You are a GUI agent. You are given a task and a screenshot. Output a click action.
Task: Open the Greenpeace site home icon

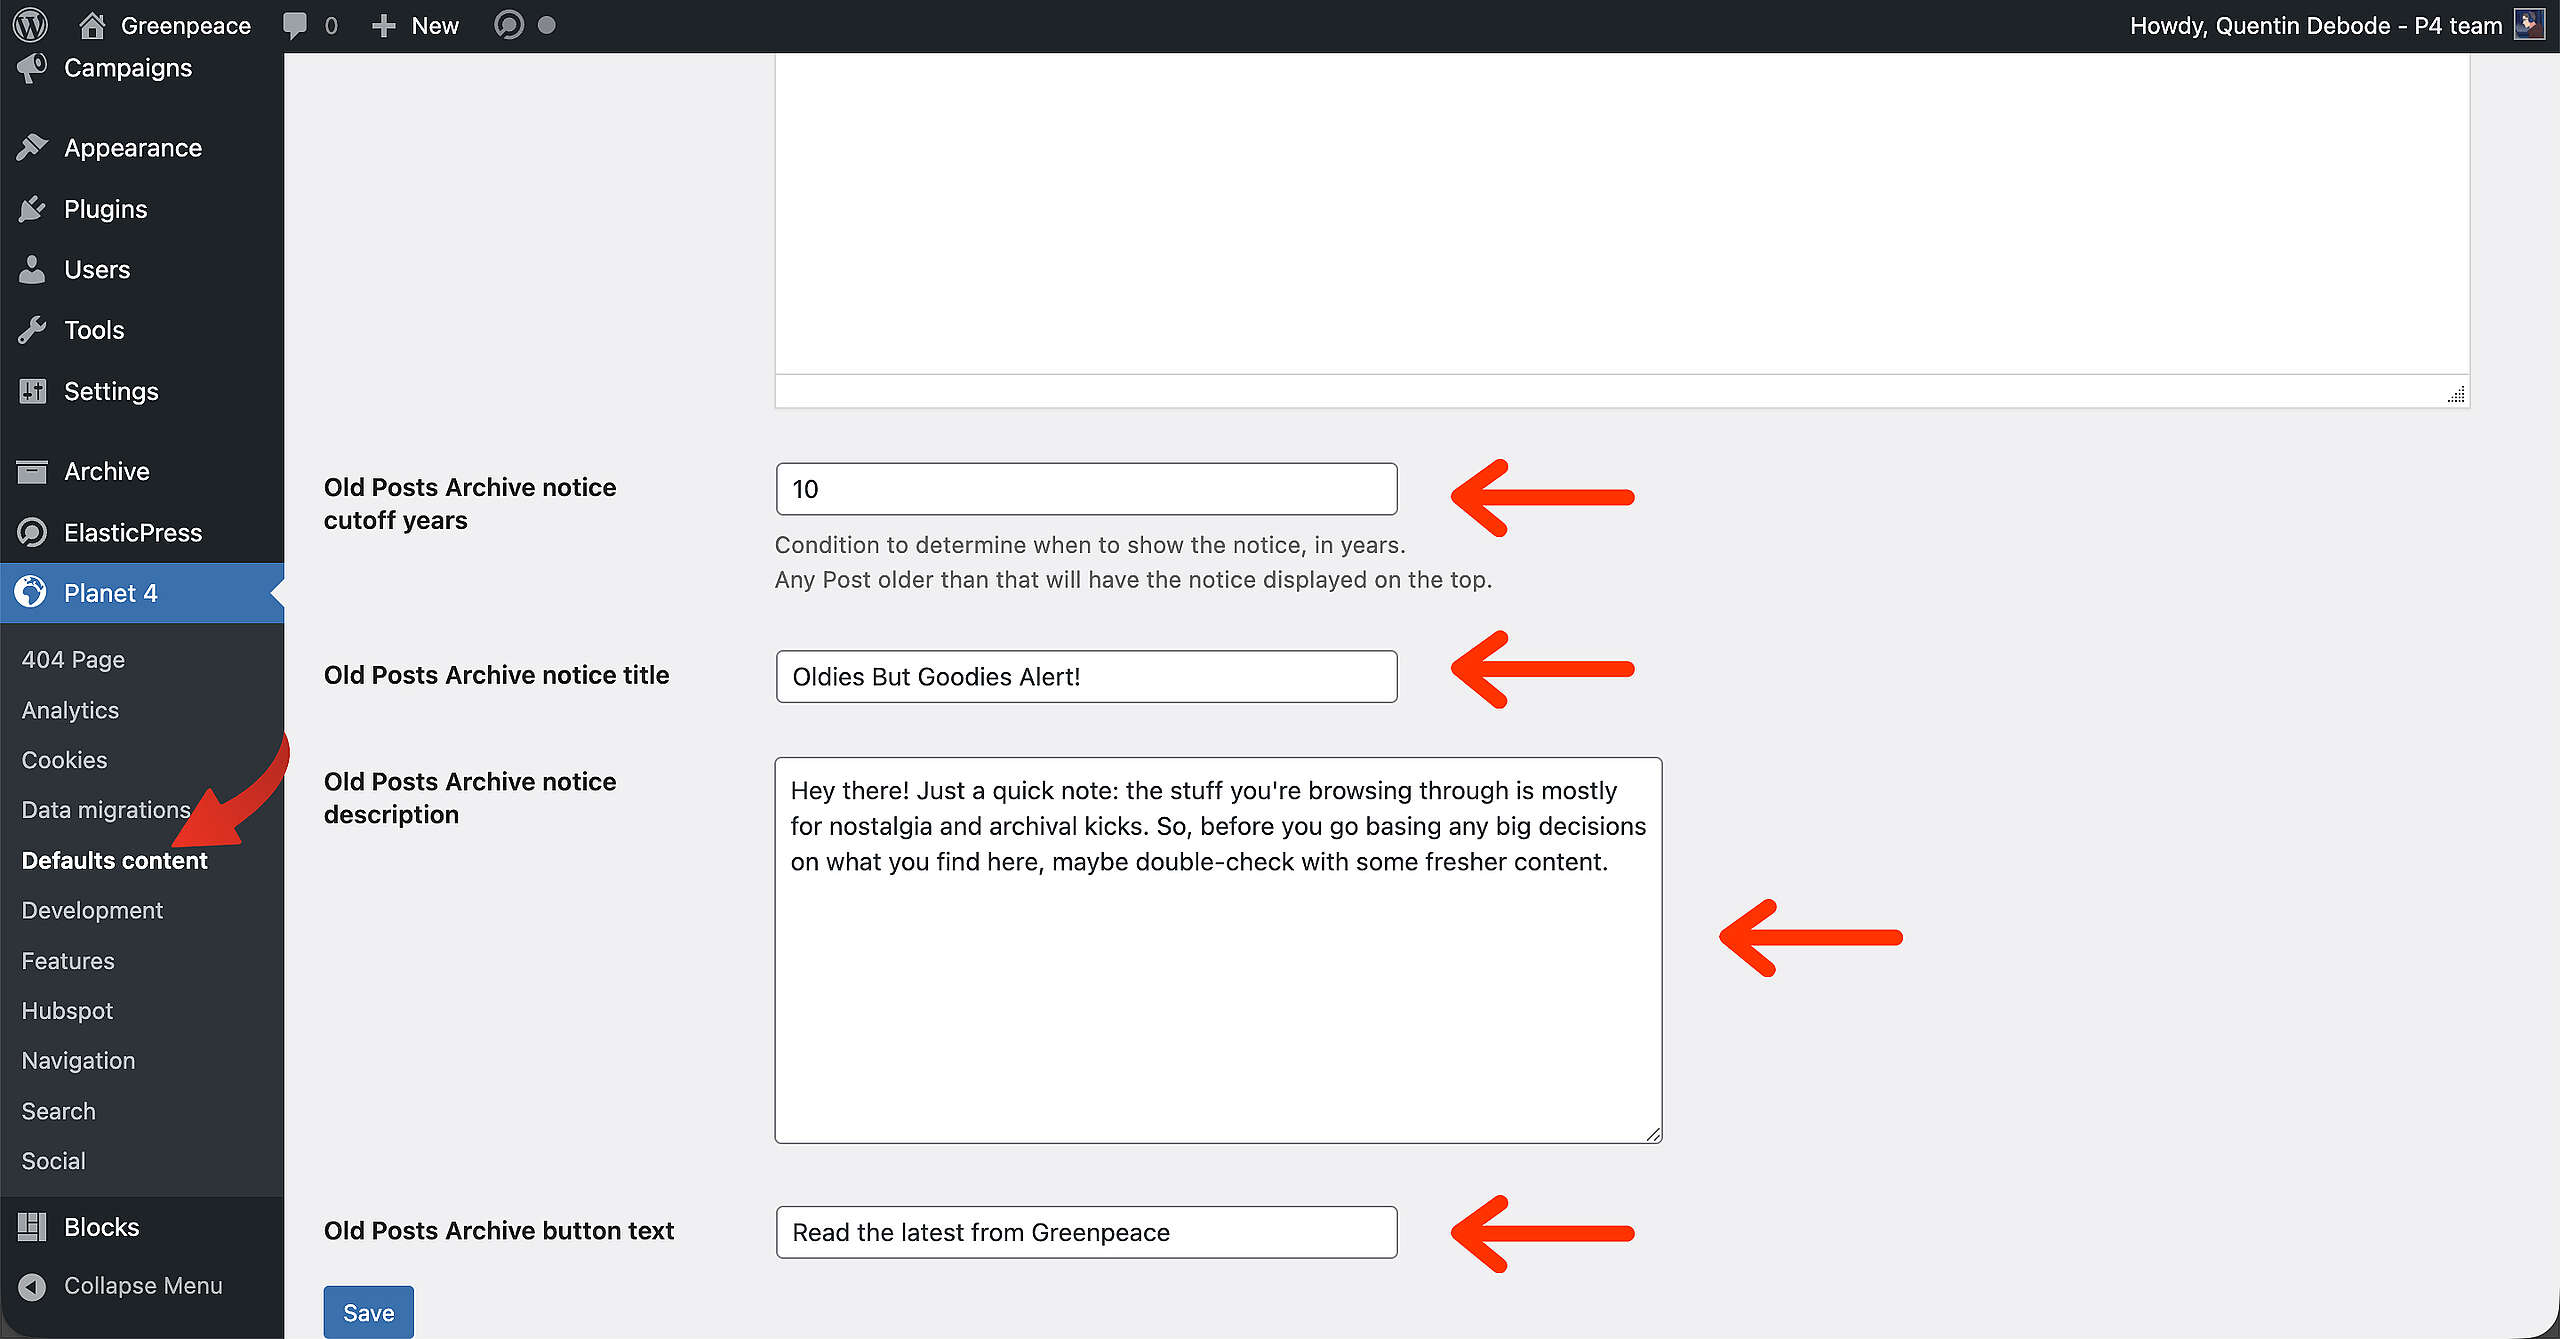click(x=92, y=25)
